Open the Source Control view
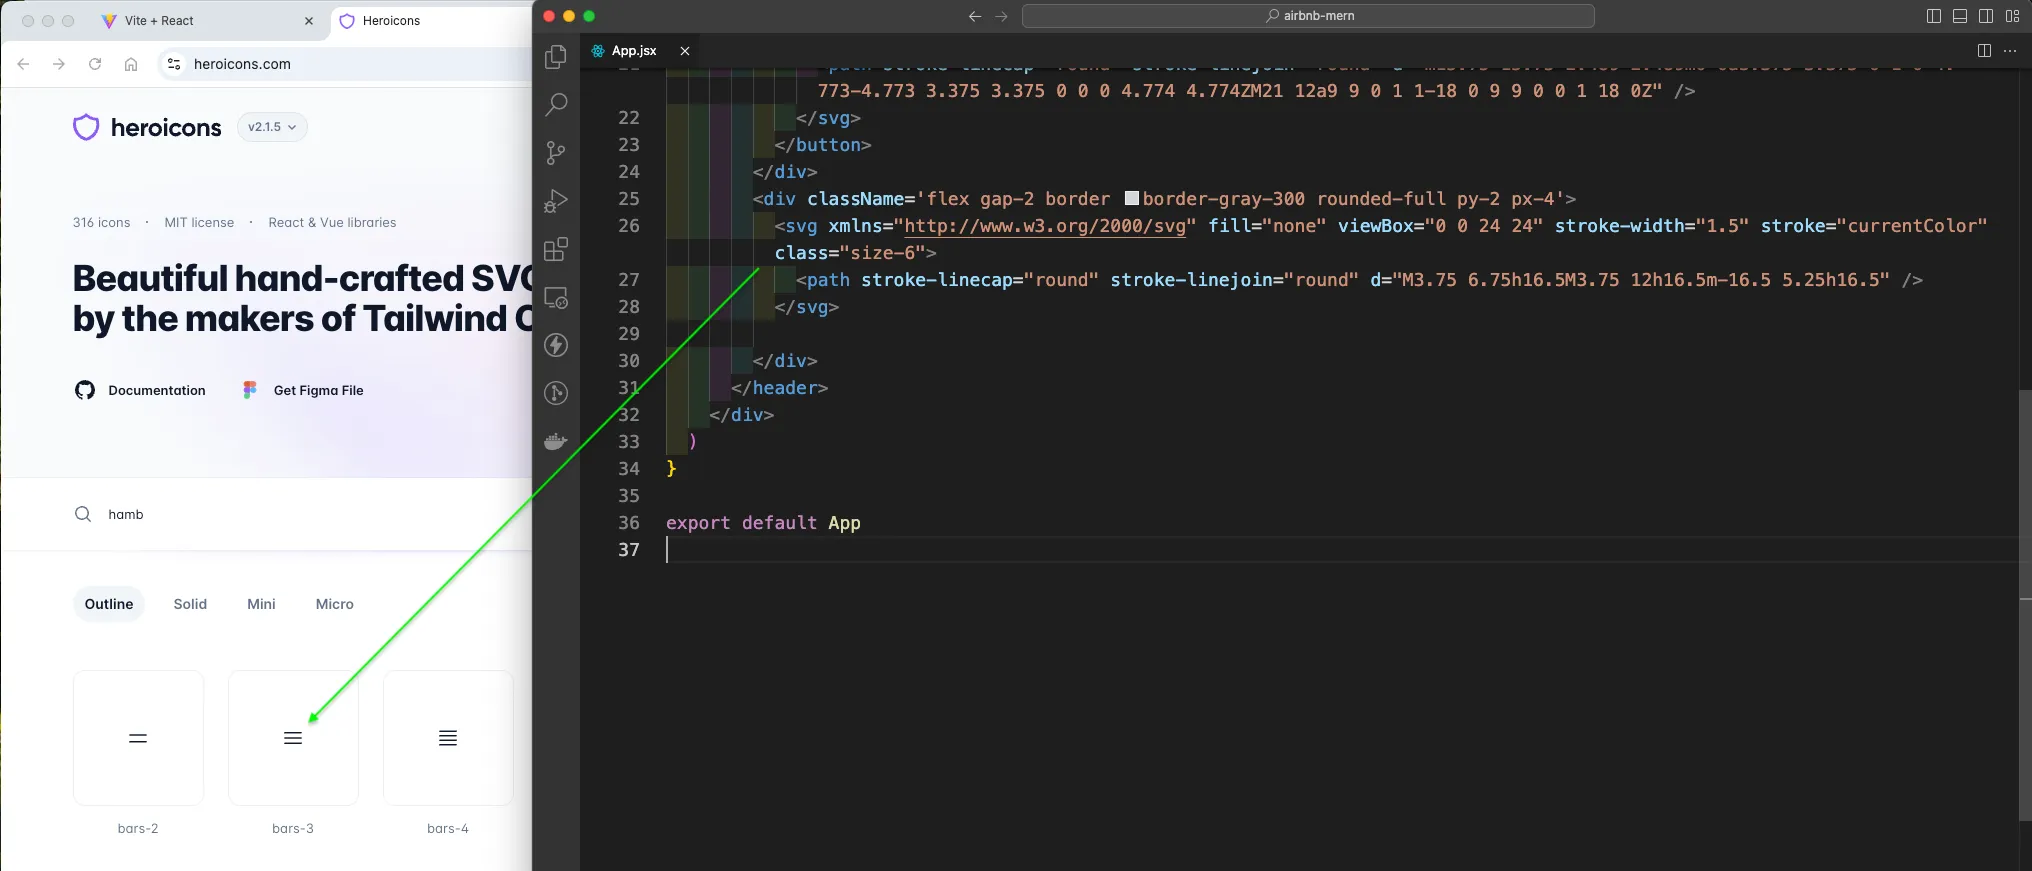 click(x=556, y=153)
